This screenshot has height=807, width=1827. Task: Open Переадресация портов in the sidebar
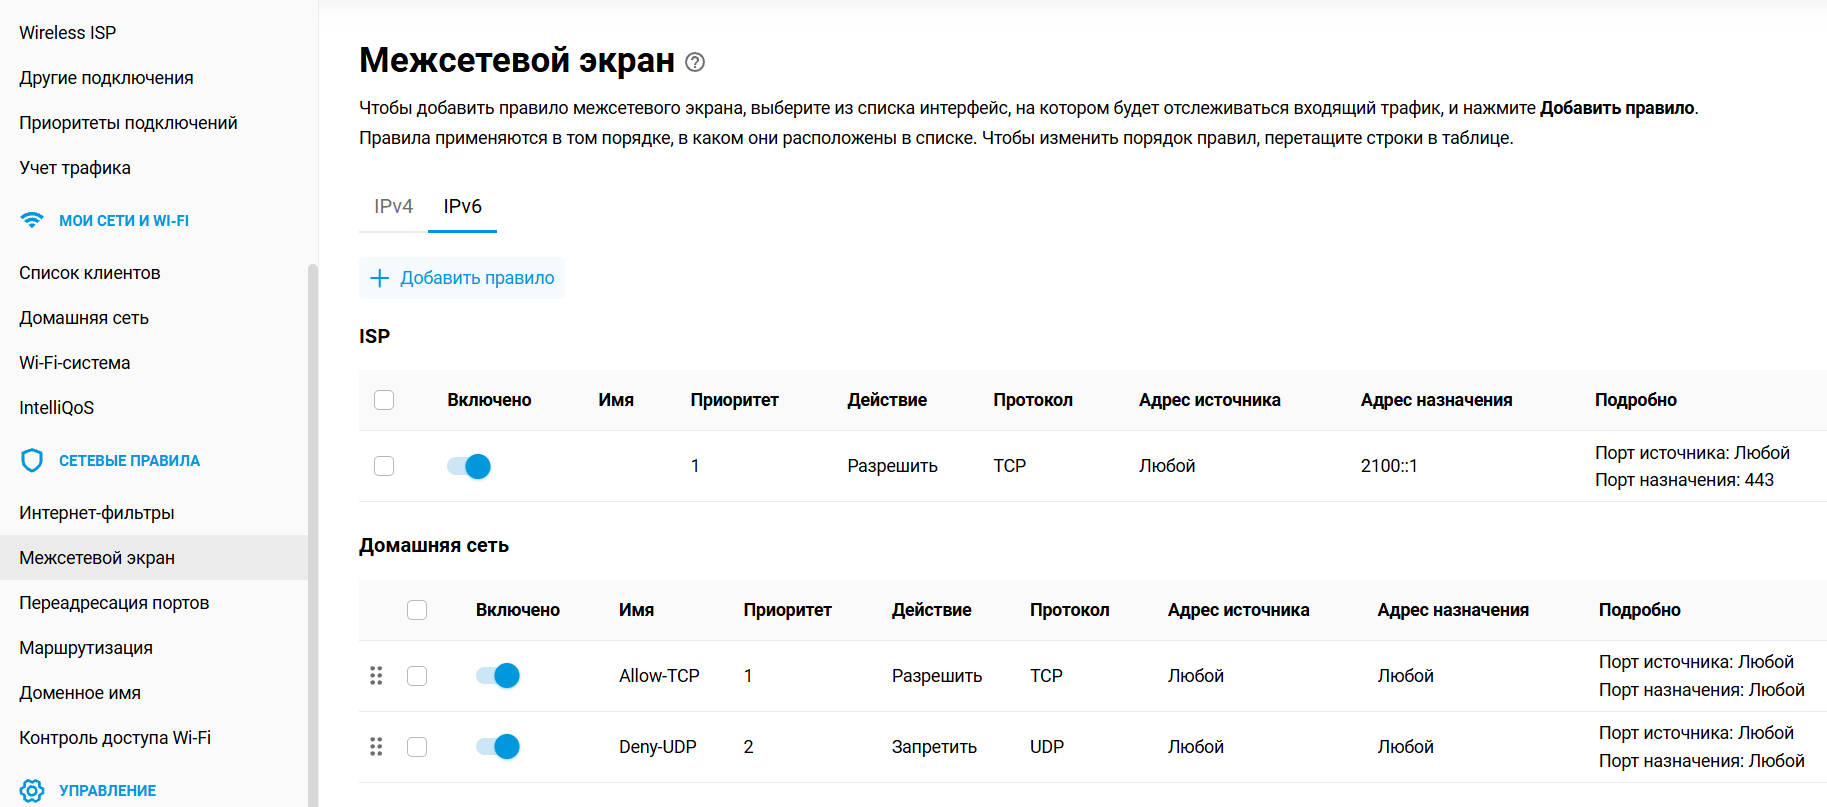coord(114,602)
